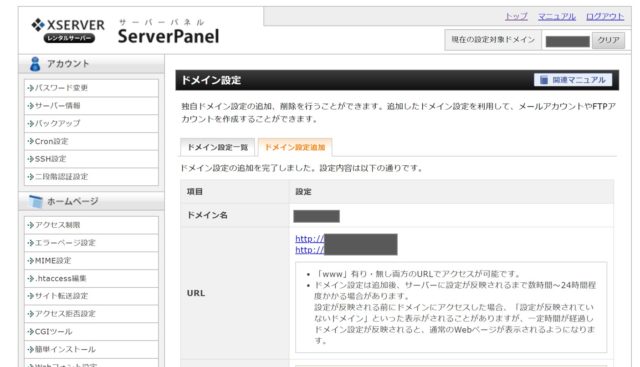This screenshot has height=367, width=640.
Task: Switch to the ドメイン設定一覧 tab
Action: (218, 147)
